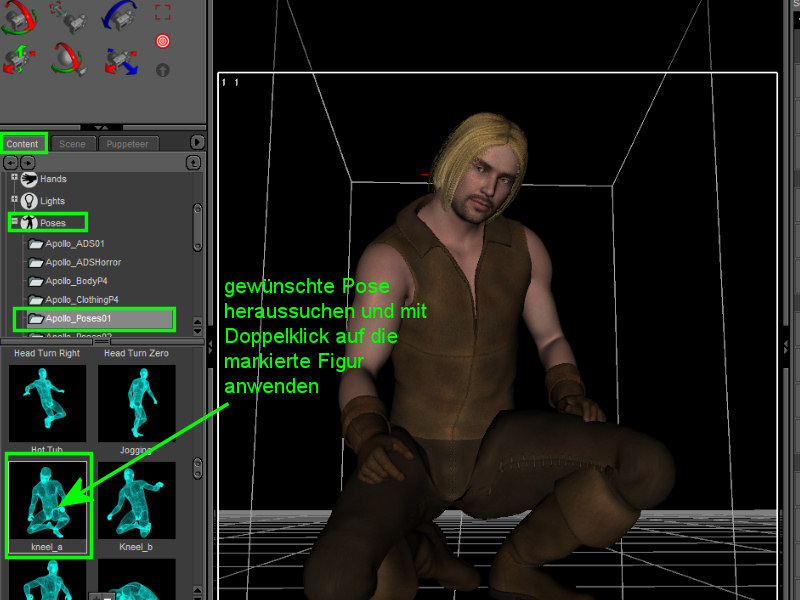Click the left pane collapse handle beside viewport
This screenshot has height=600, width=800.
210,347
